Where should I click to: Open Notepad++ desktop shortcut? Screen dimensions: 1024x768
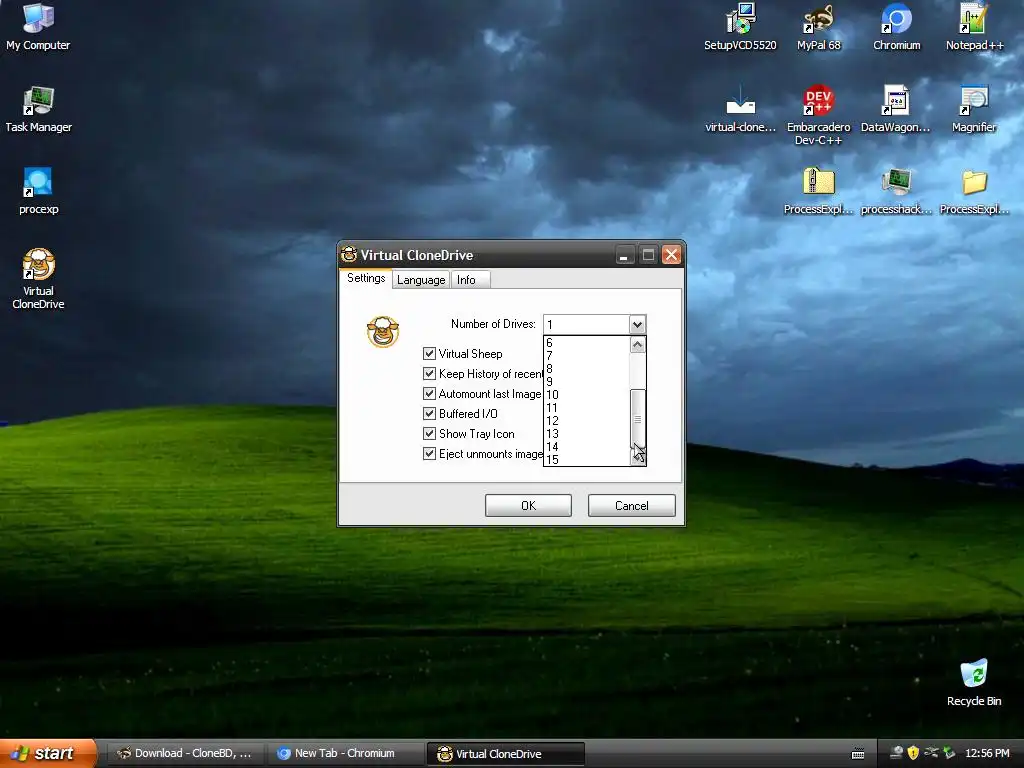(974, 26)
